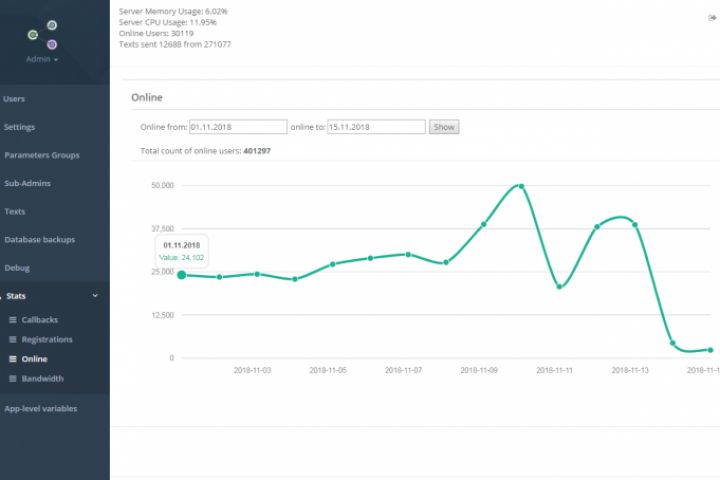Click the list icon beside Callbacks
720x480 pixels.
tap(13, 320)
